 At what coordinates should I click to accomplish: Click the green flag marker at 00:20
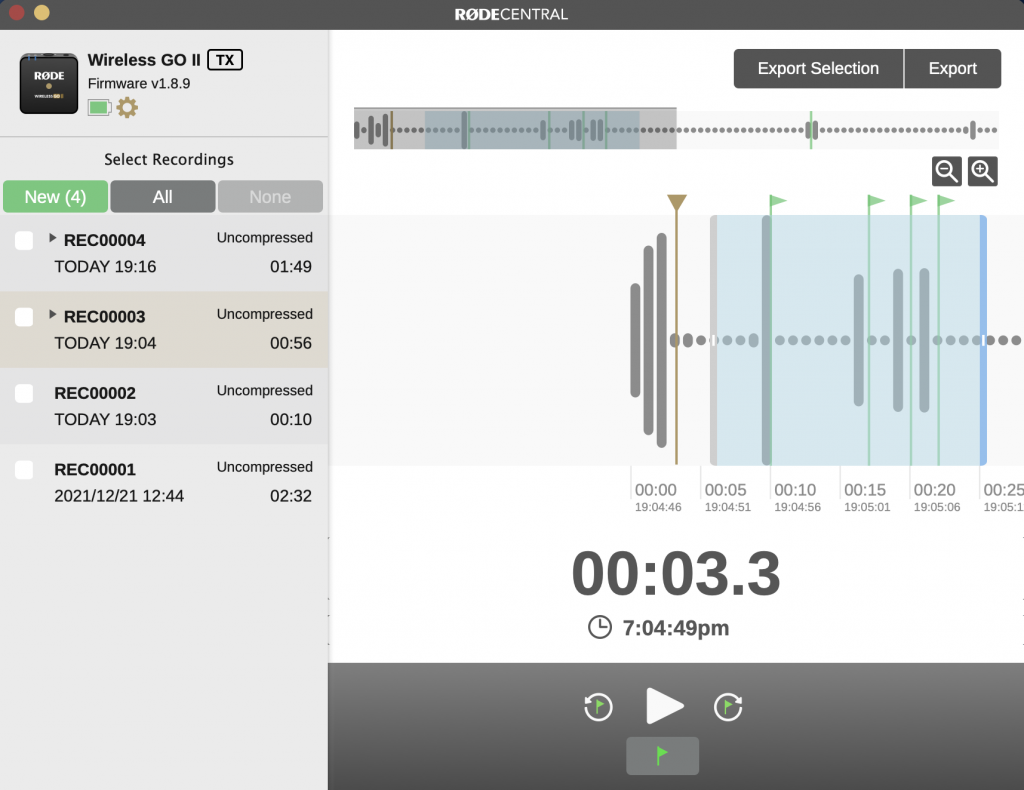(918, 201)
